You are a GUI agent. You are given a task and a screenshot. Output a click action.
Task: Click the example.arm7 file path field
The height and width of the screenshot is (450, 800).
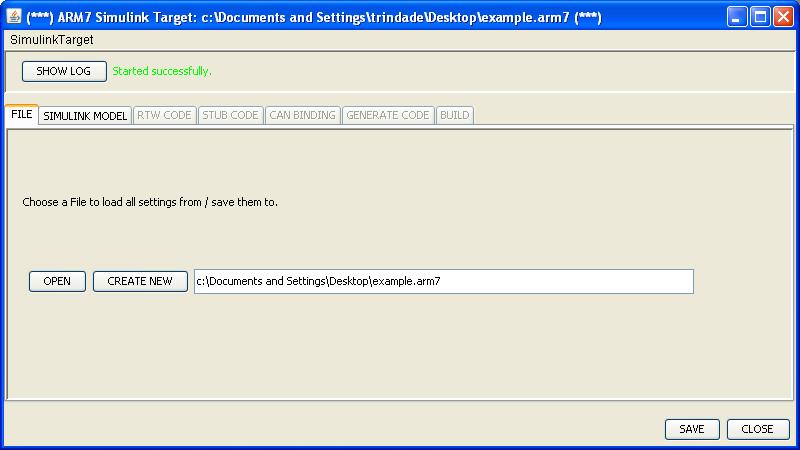click(x=443, y=282)
